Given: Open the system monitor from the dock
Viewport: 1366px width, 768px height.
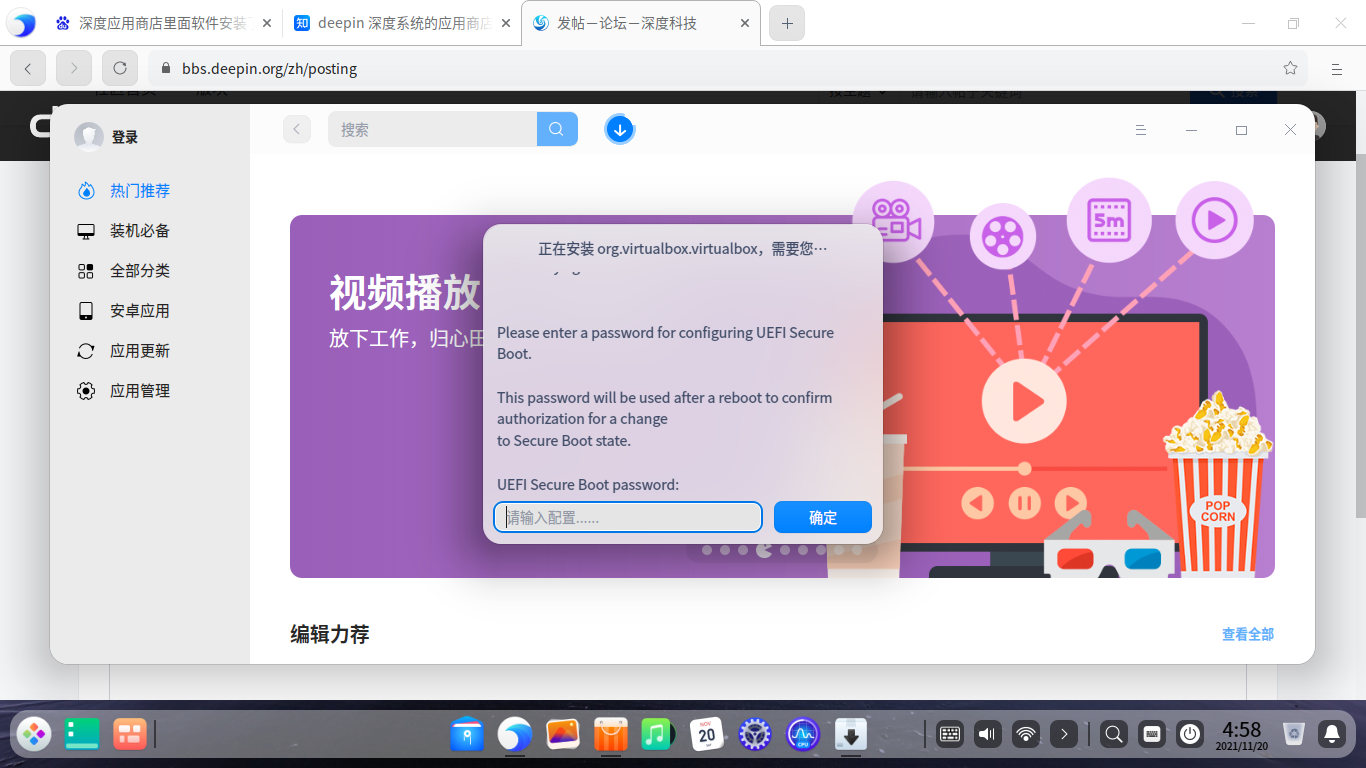Looking at the screenshot, I should point(803,734).
